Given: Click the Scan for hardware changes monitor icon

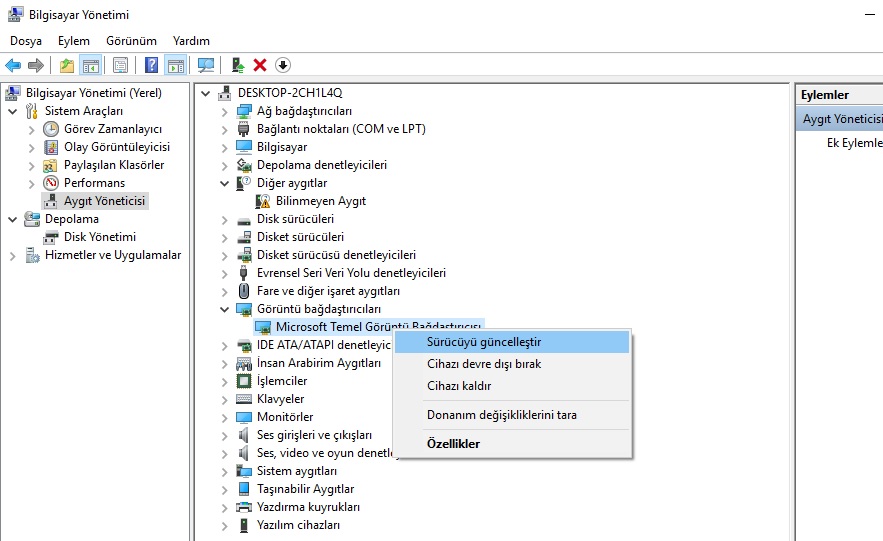Looking at the screenshot, I should pyautogui.click(x=206, y=65).
